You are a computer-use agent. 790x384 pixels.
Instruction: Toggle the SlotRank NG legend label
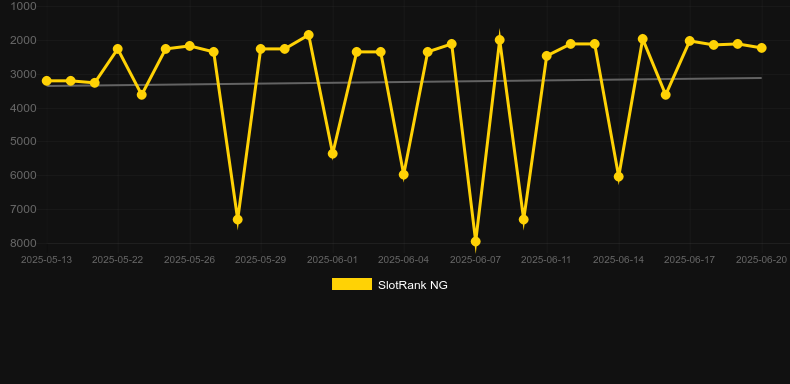coord(412,285)
